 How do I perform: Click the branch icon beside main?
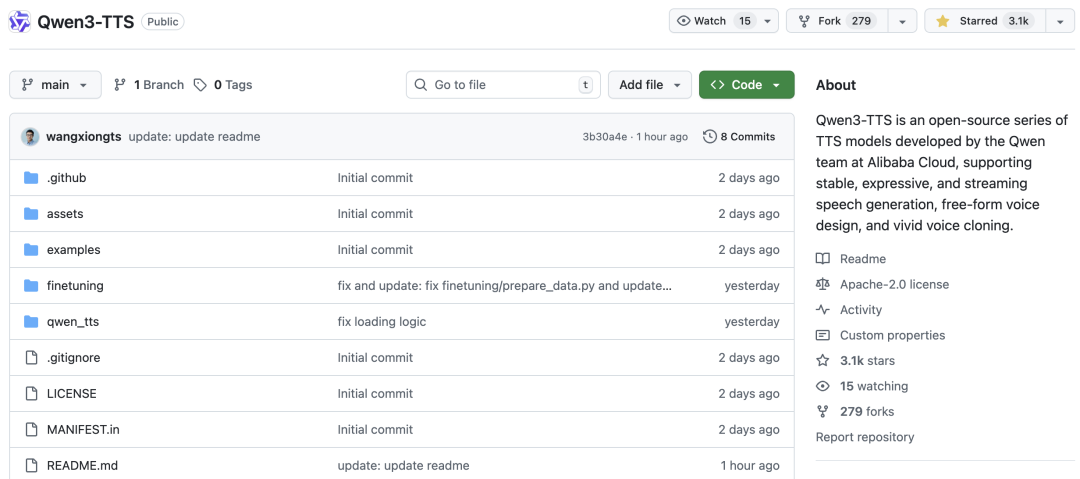(x=28, y=85)
